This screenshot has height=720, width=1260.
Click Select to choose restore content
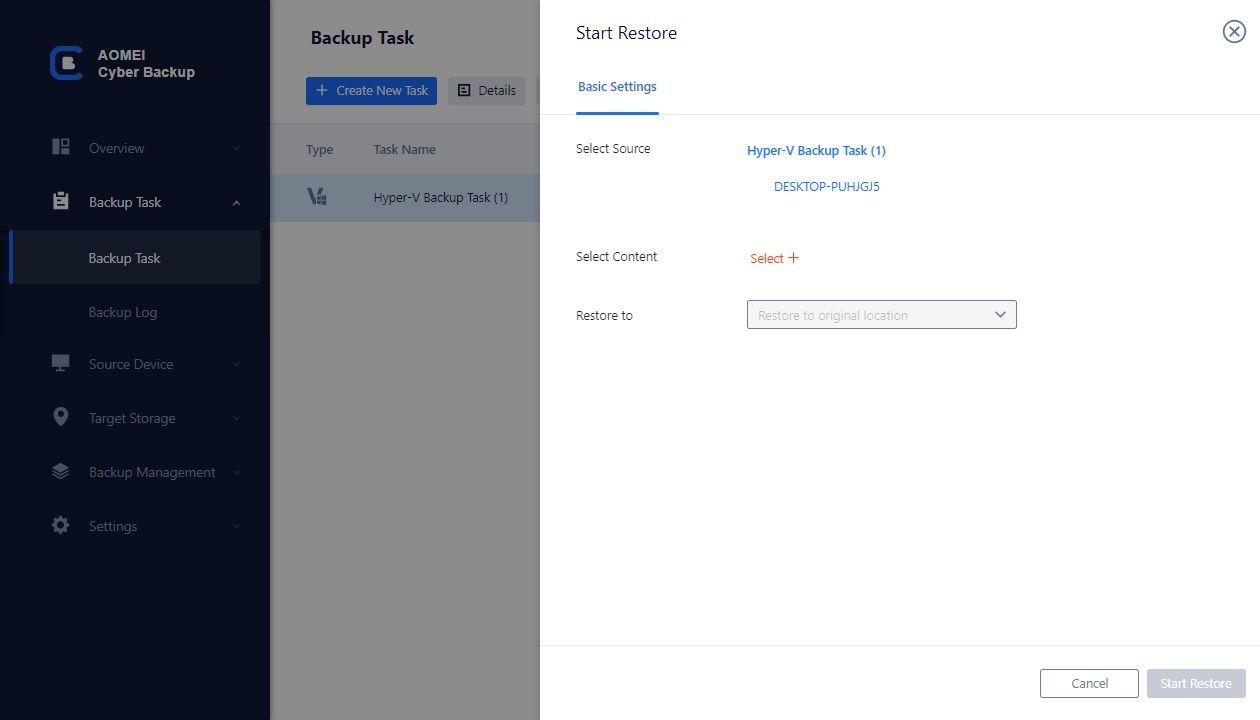774,258
